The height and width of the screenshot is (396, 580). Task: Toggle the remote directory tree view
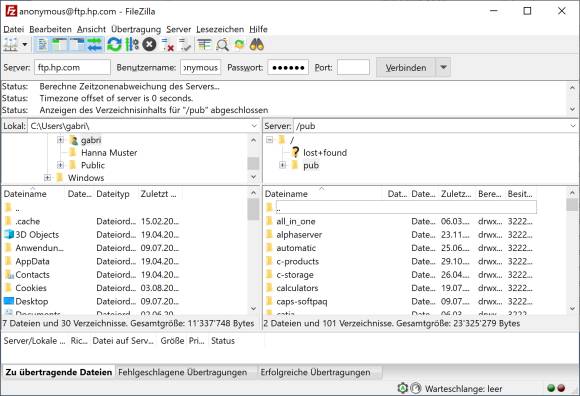pos(77,45)
